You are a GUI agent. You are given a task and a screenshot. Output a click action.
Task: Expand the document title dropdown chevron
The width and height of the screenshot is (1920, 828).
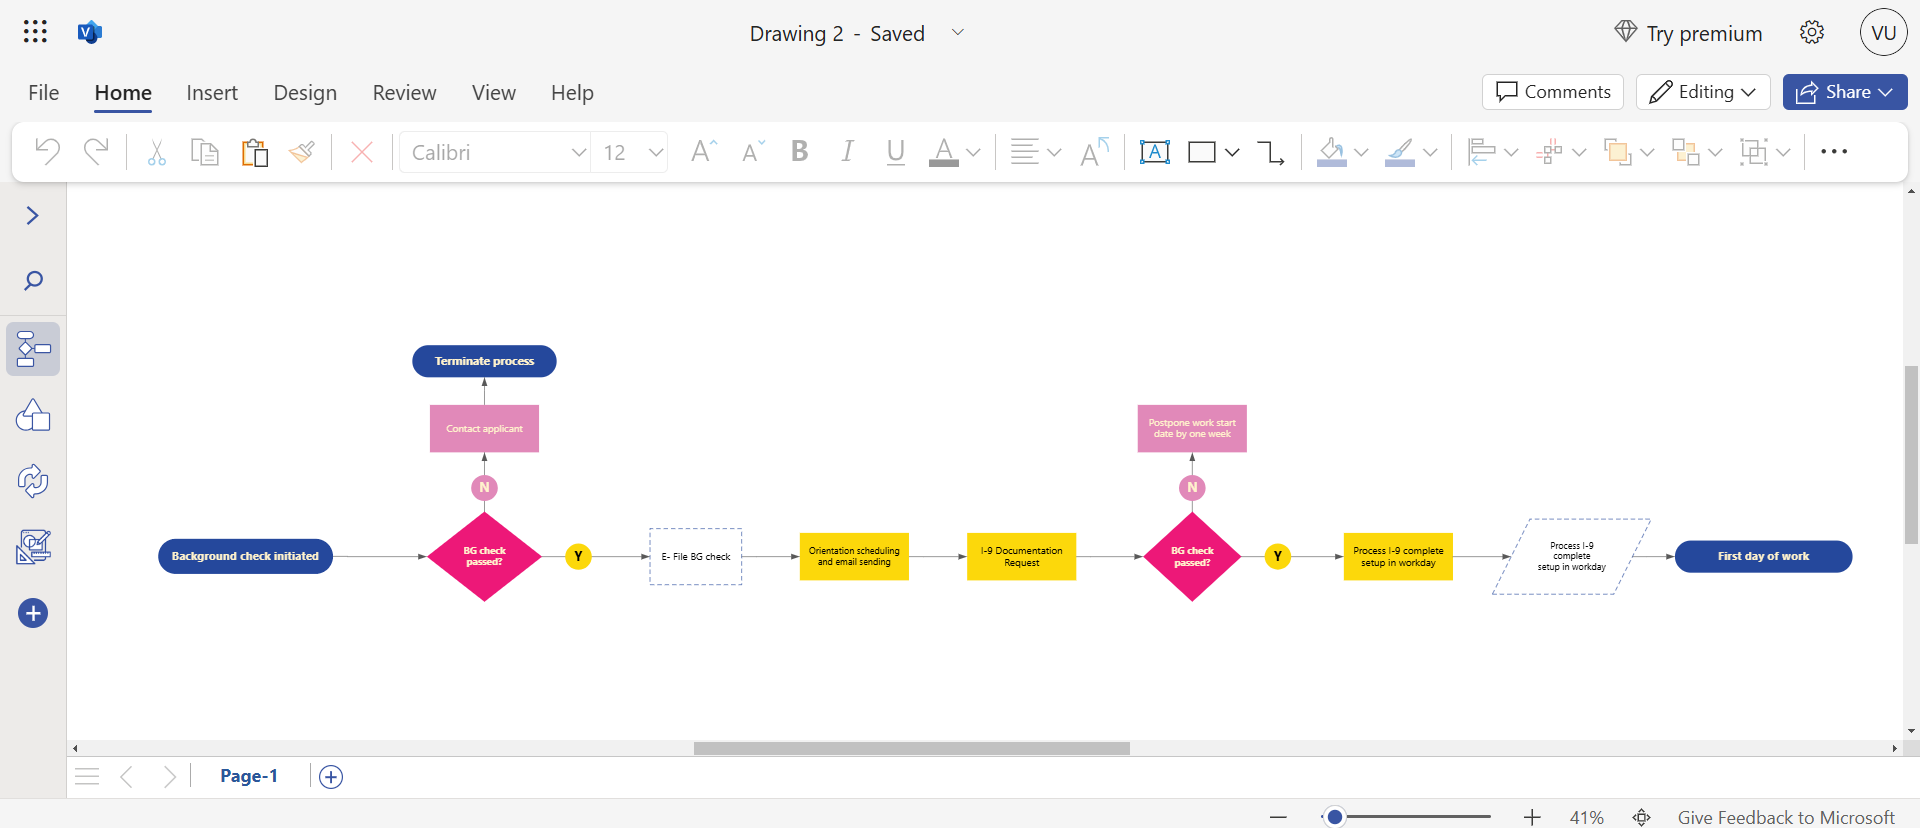[x=958, y=32]
